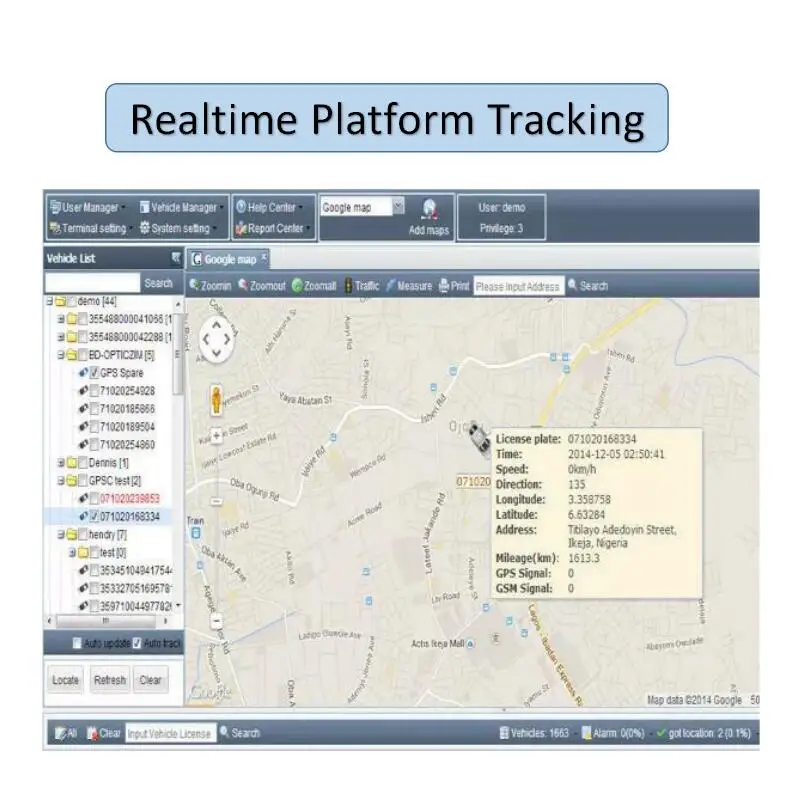This screenshot has height=799, width=800.
Task: Collapse the BD-OPTICZIM [5] group
Action: pyautogui.click(x=61, y=355)
